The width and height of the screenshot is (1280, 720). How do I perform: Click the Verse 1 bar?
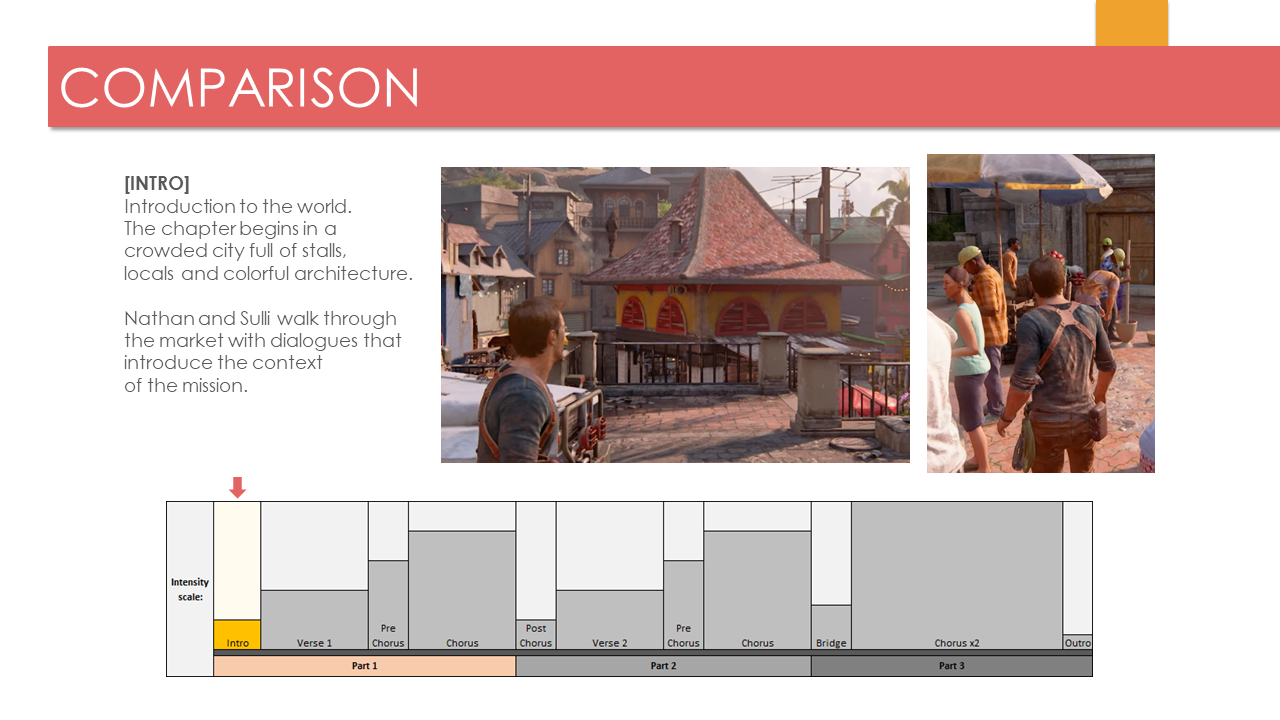(x=314, y=620)
